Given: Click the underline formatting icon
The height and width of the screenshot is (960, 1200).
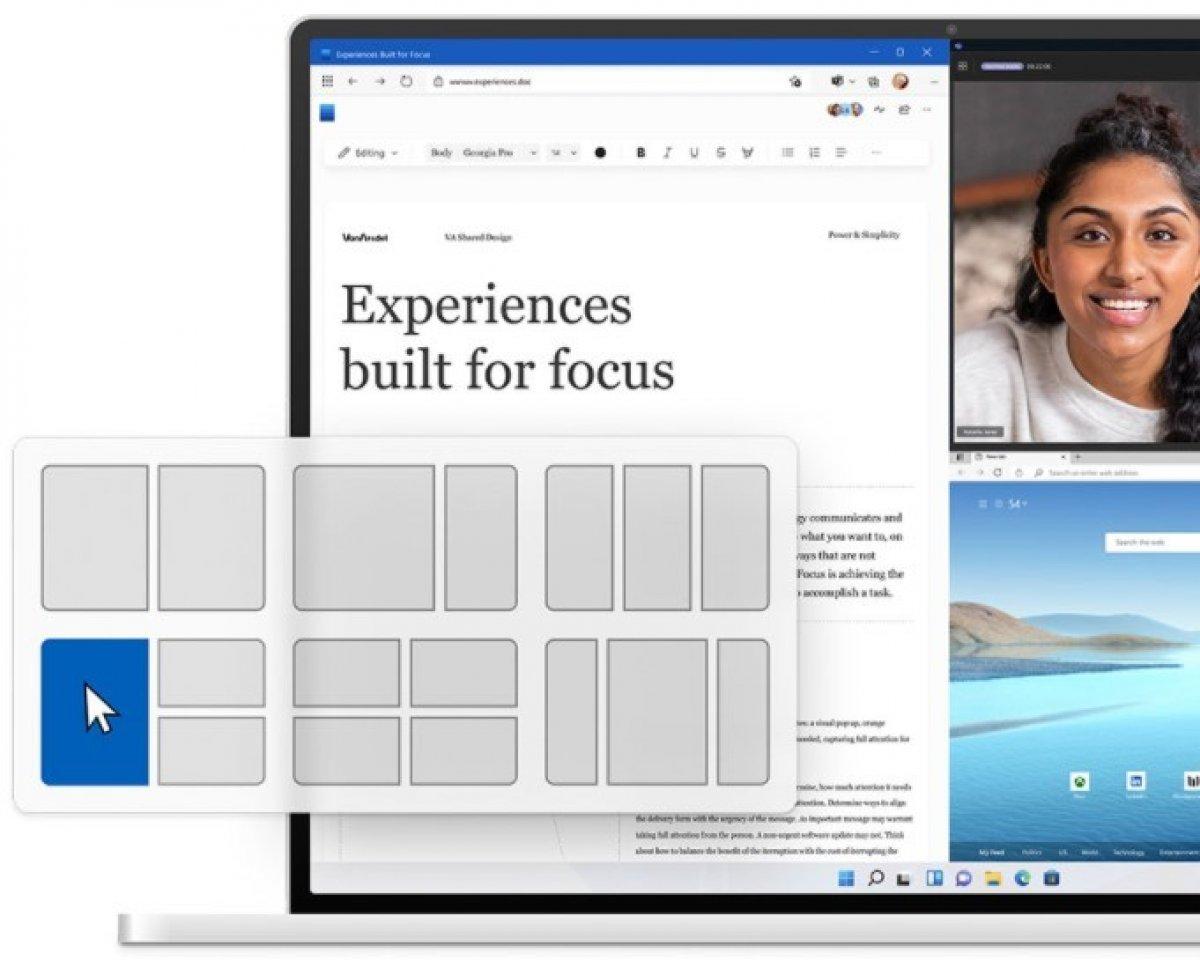Looking at the screenshot, I should pos(694,153).
